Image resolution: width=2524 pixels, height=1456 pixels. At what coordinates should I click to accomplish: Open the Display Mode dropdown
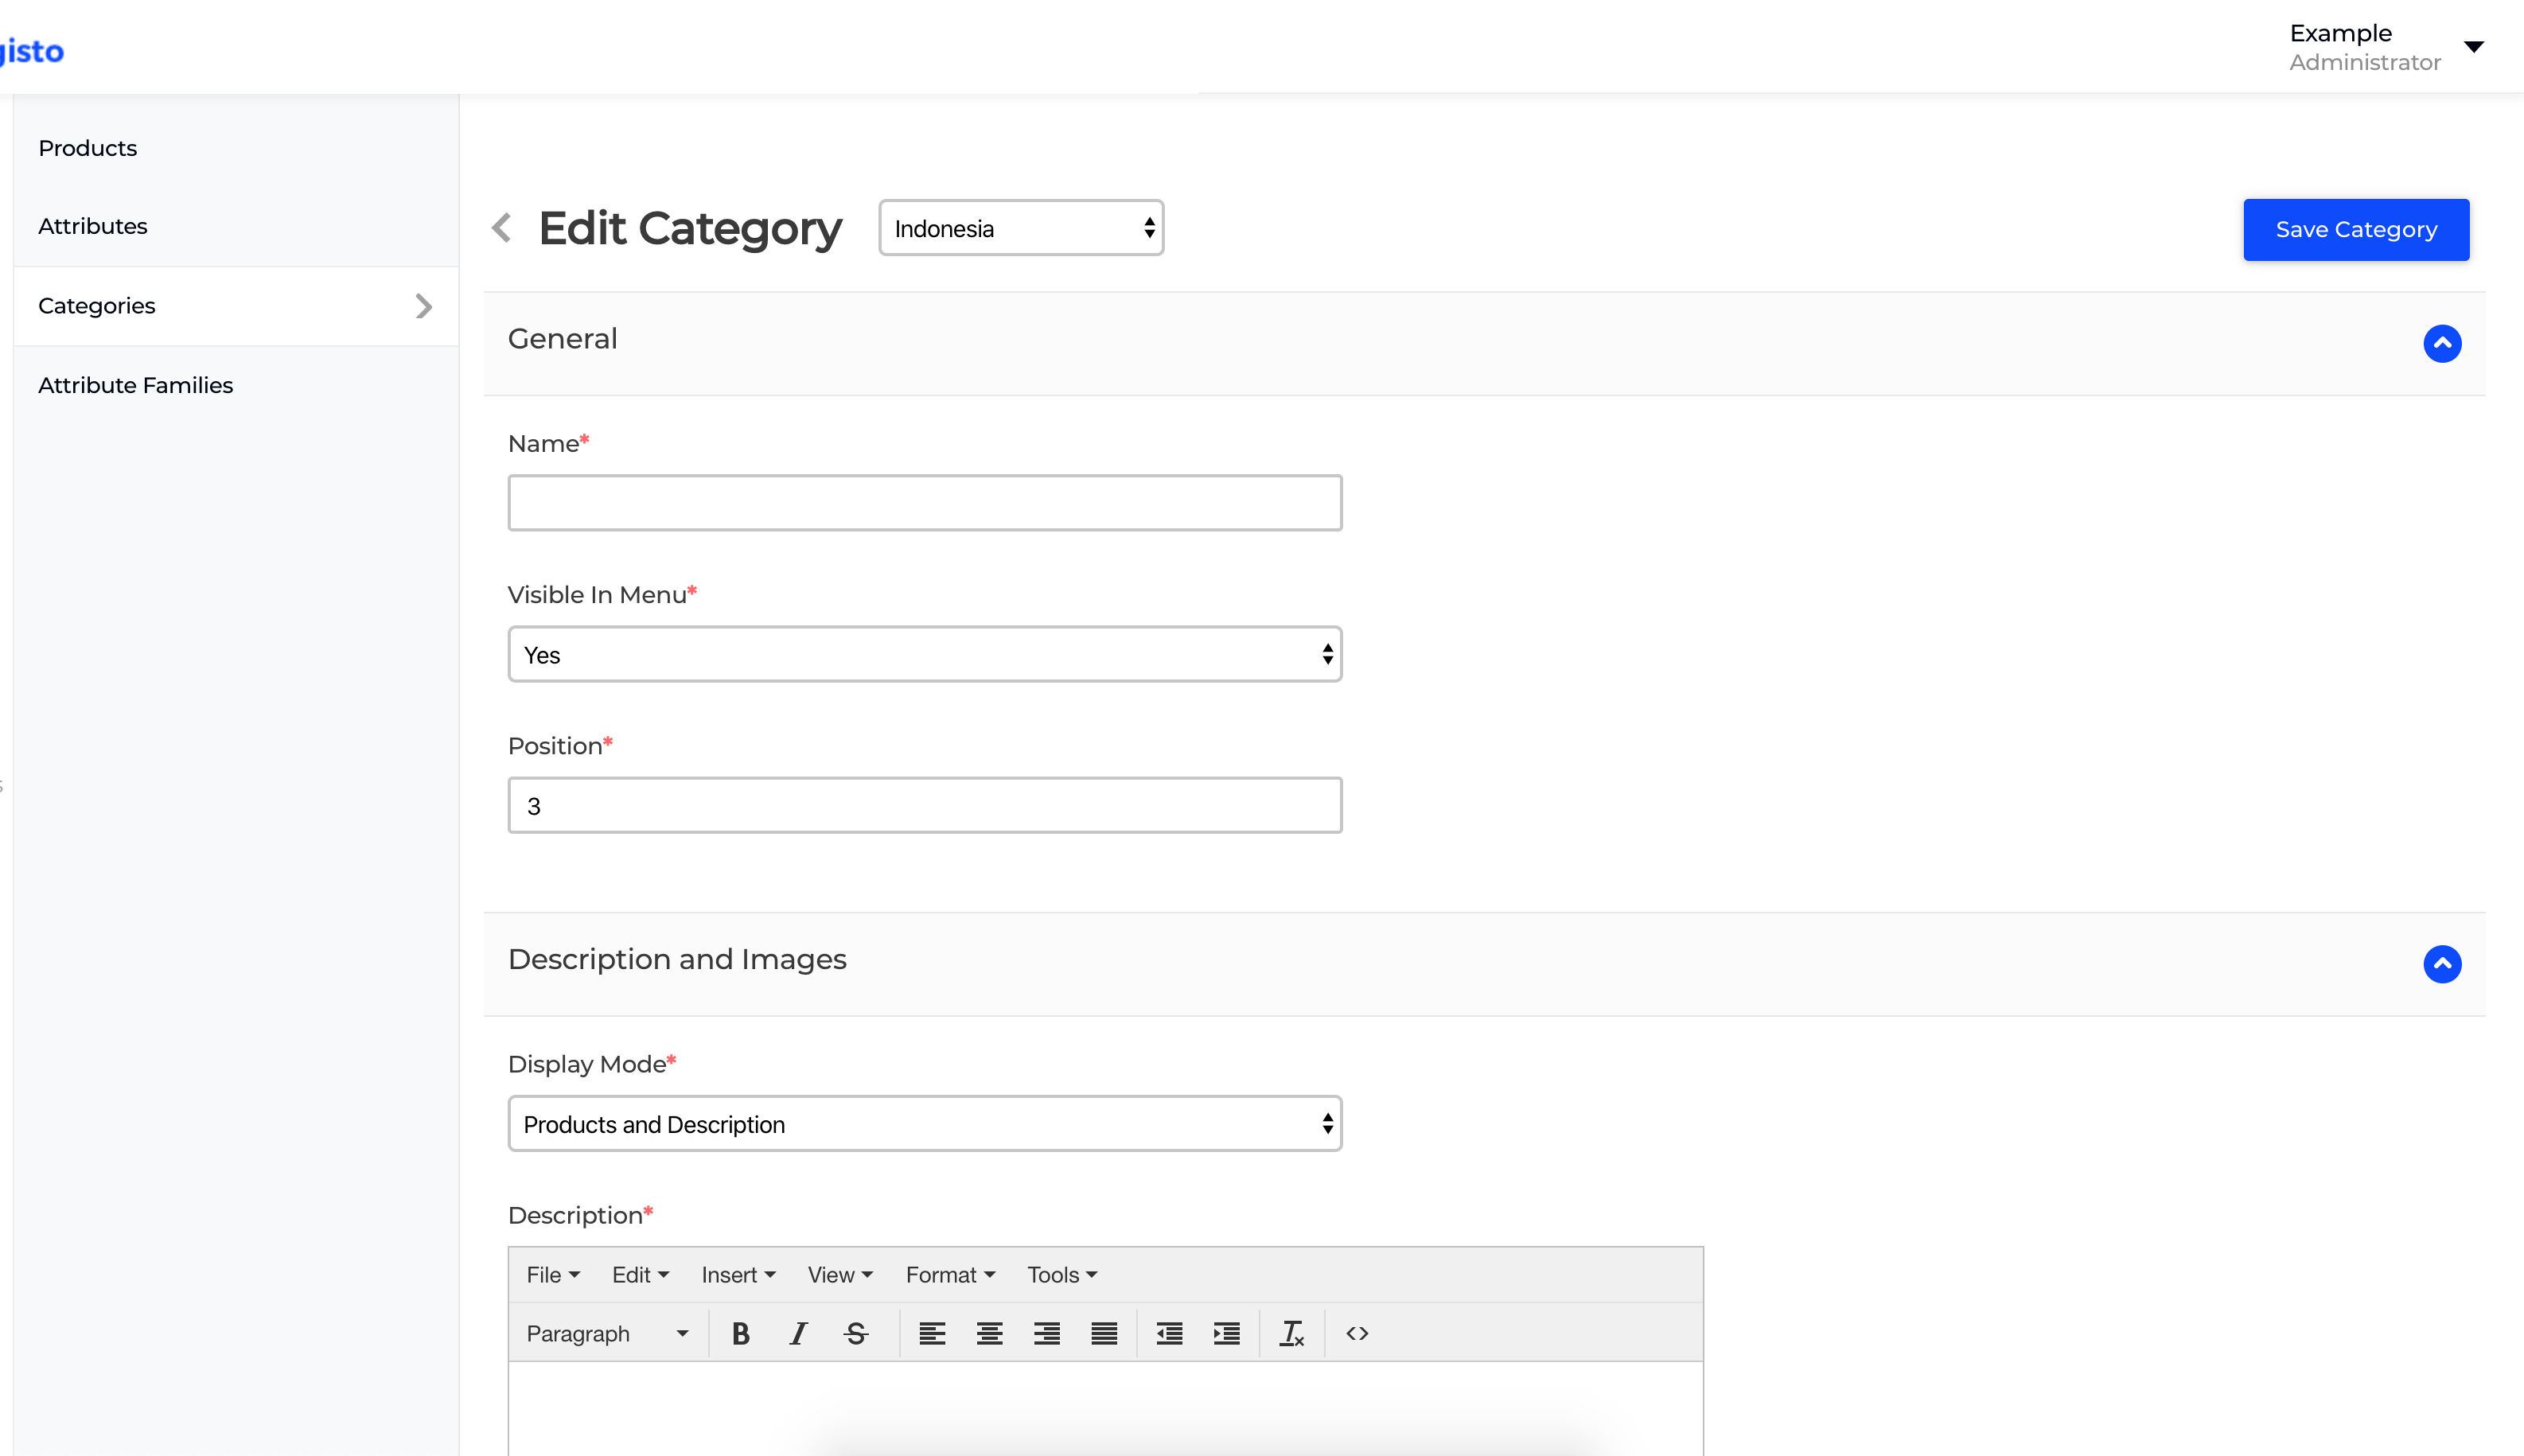[925, 1124]
